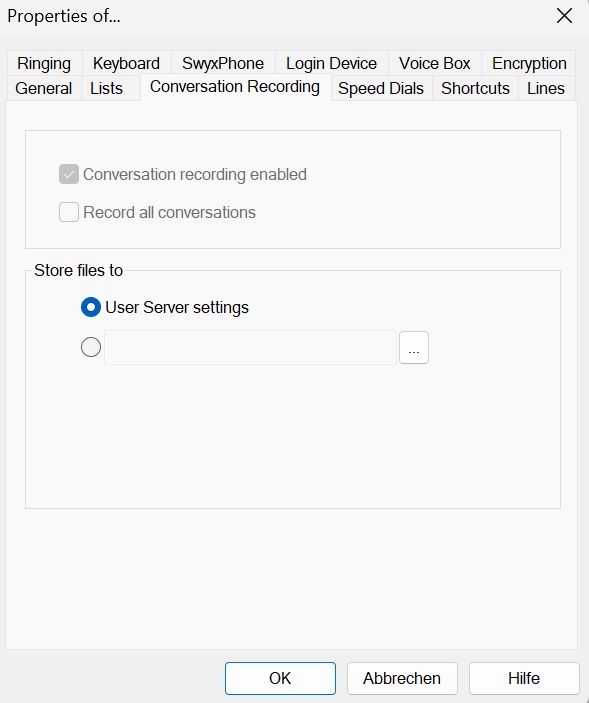Go to the Voice Box tab
The image size is (589, 703).
(434, 63)
